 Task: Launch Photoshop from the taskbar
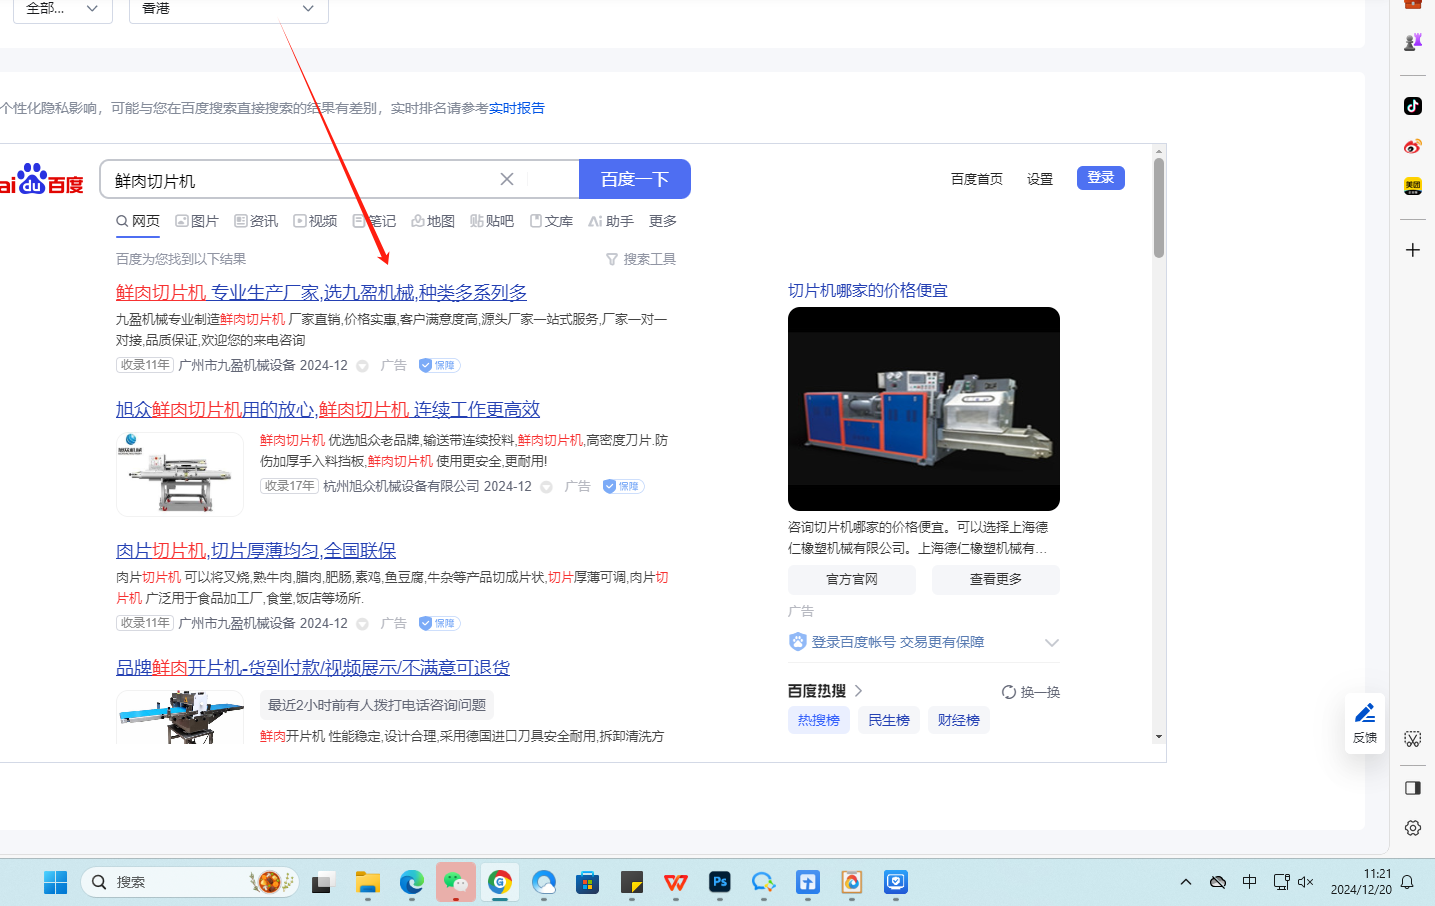coord(720,882)
